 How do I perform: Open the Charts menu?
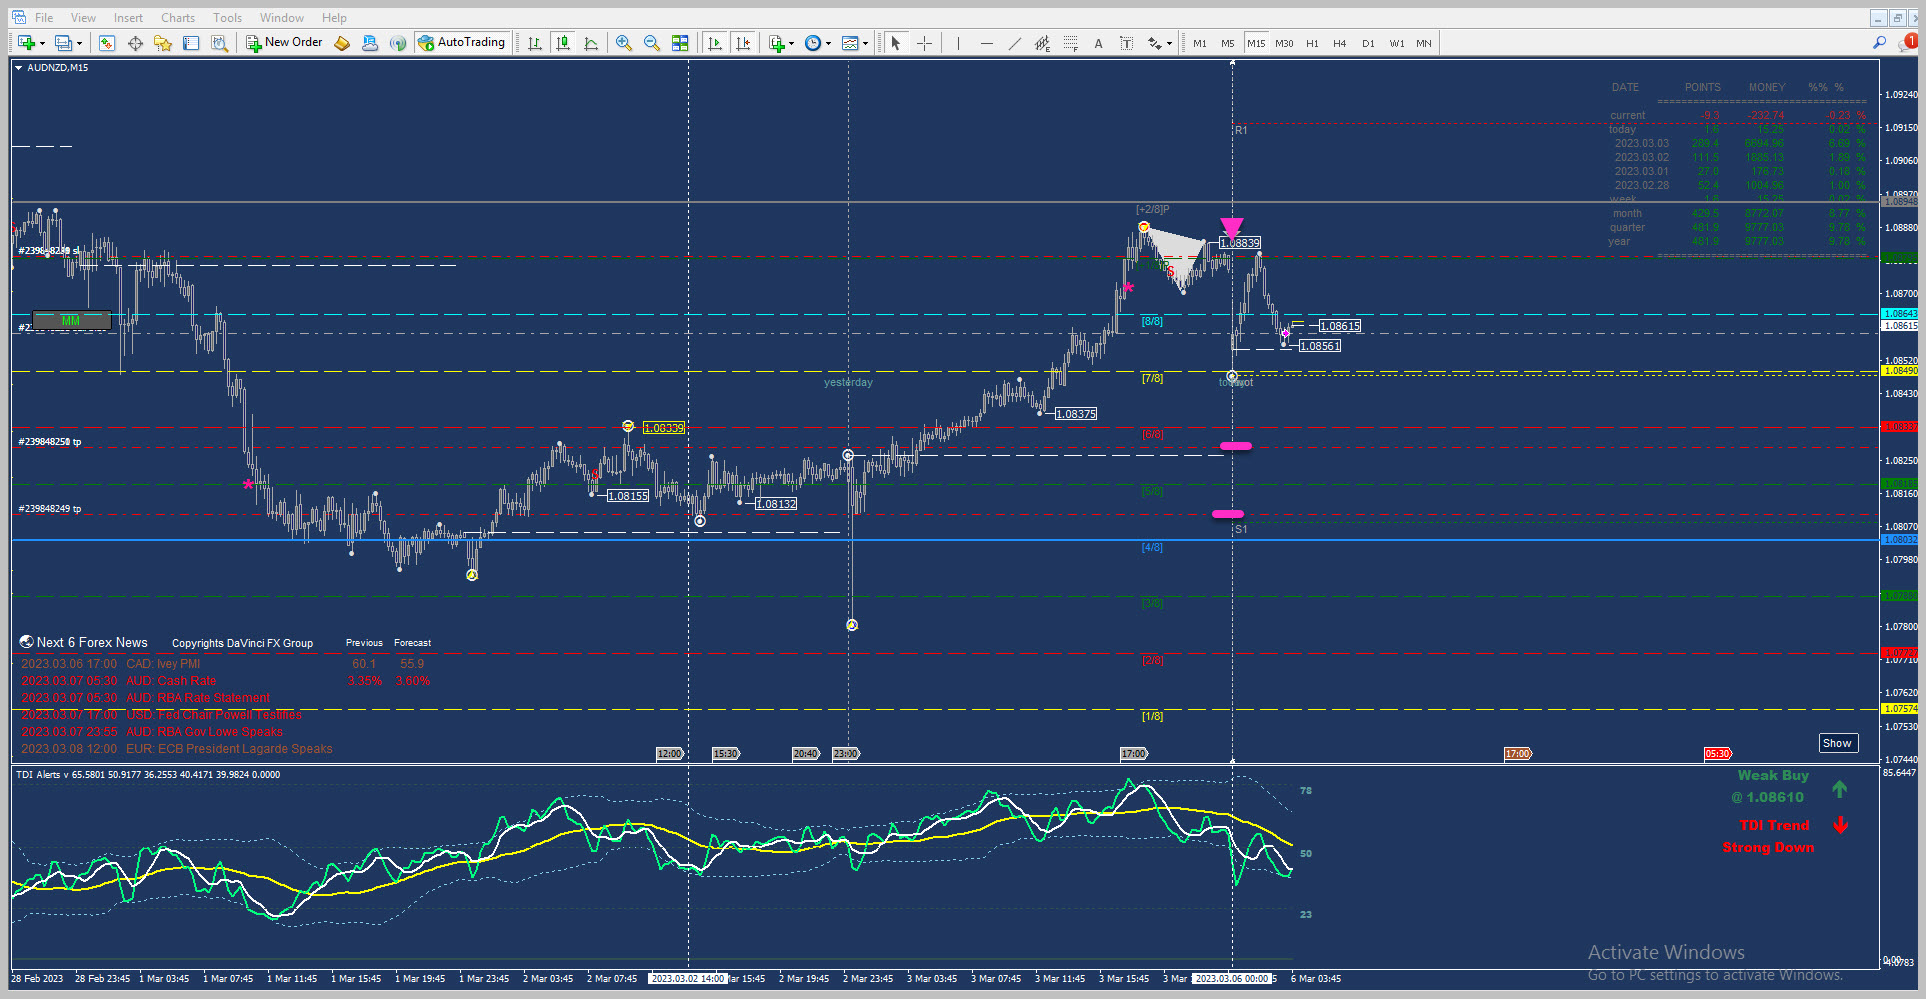(x=178, y=18)
